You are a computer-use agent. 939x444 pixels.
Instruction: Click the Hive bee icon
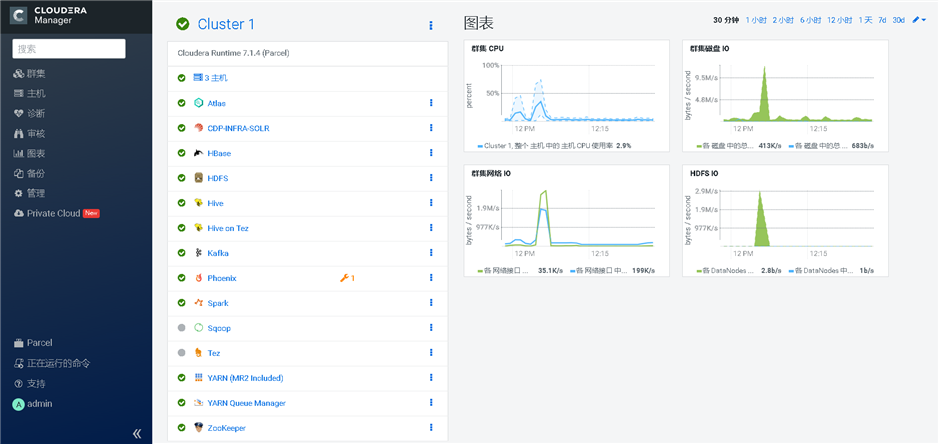(199, 203)
